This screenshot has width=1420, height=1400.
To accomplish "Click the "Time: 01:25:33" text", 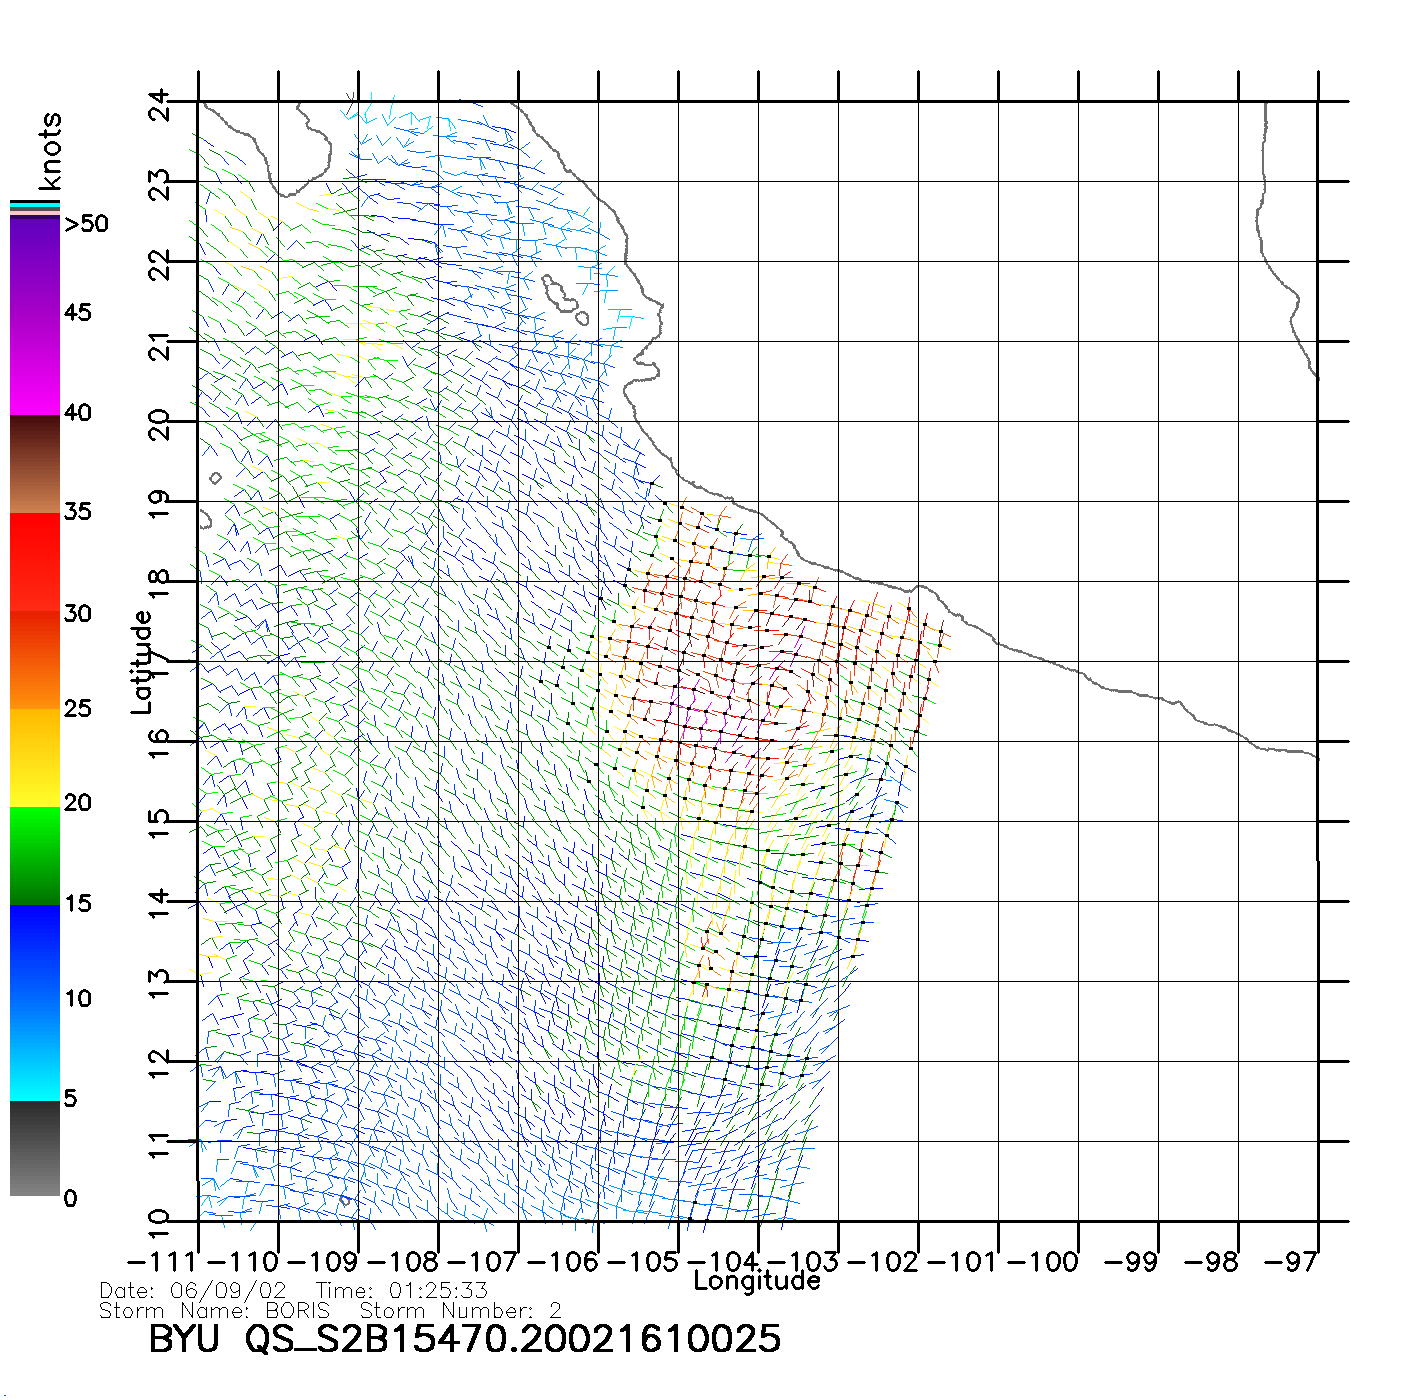I will pyautogui.click(x=401, y=1291).
